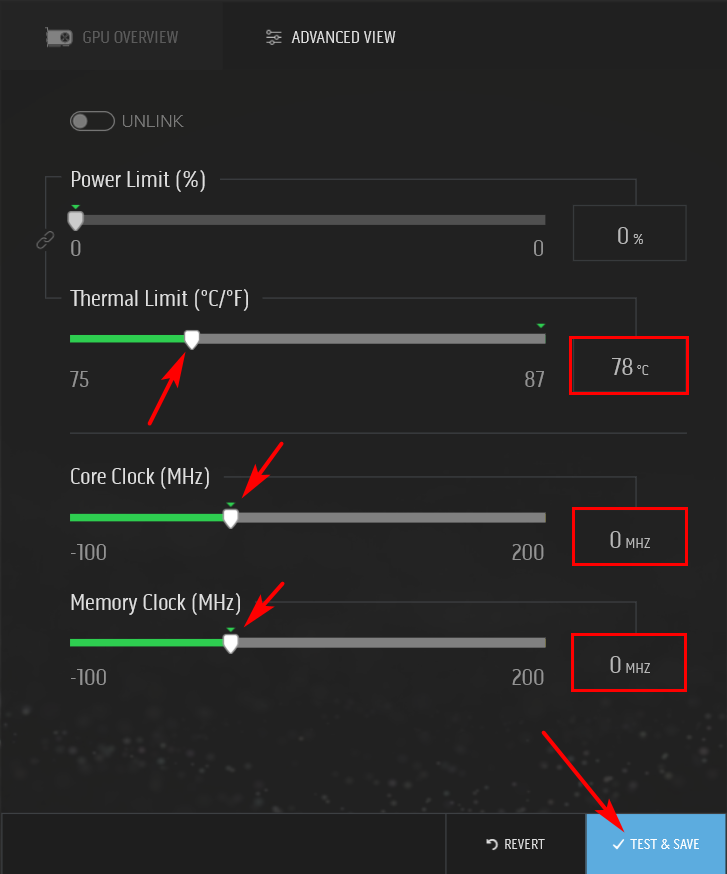Click green default marker above Core Clock slider
Screen dimensions: 727x874
click(230, 504)
